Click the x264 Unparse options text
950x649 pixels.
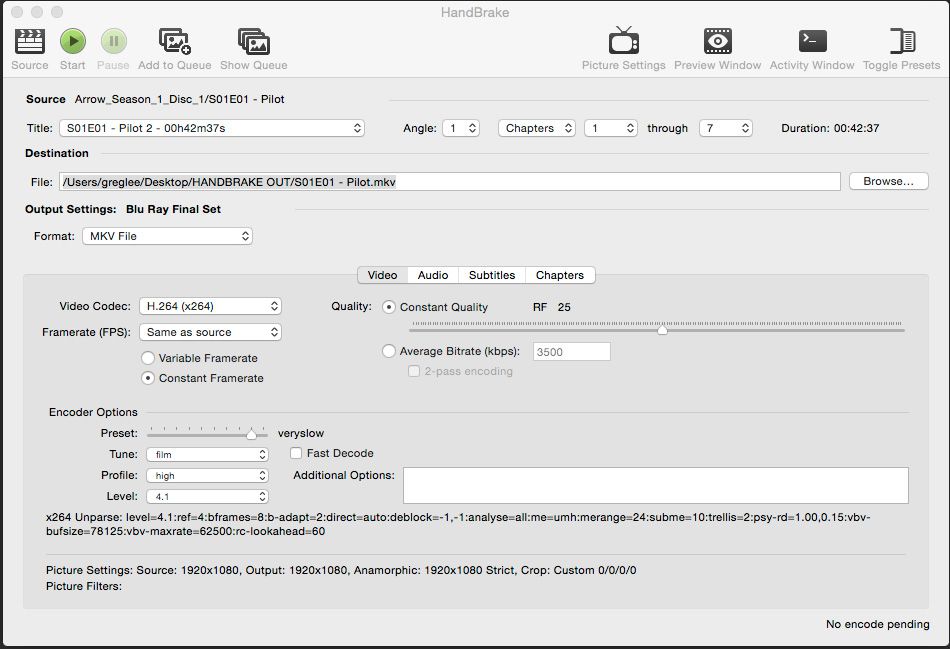(458, 524)
